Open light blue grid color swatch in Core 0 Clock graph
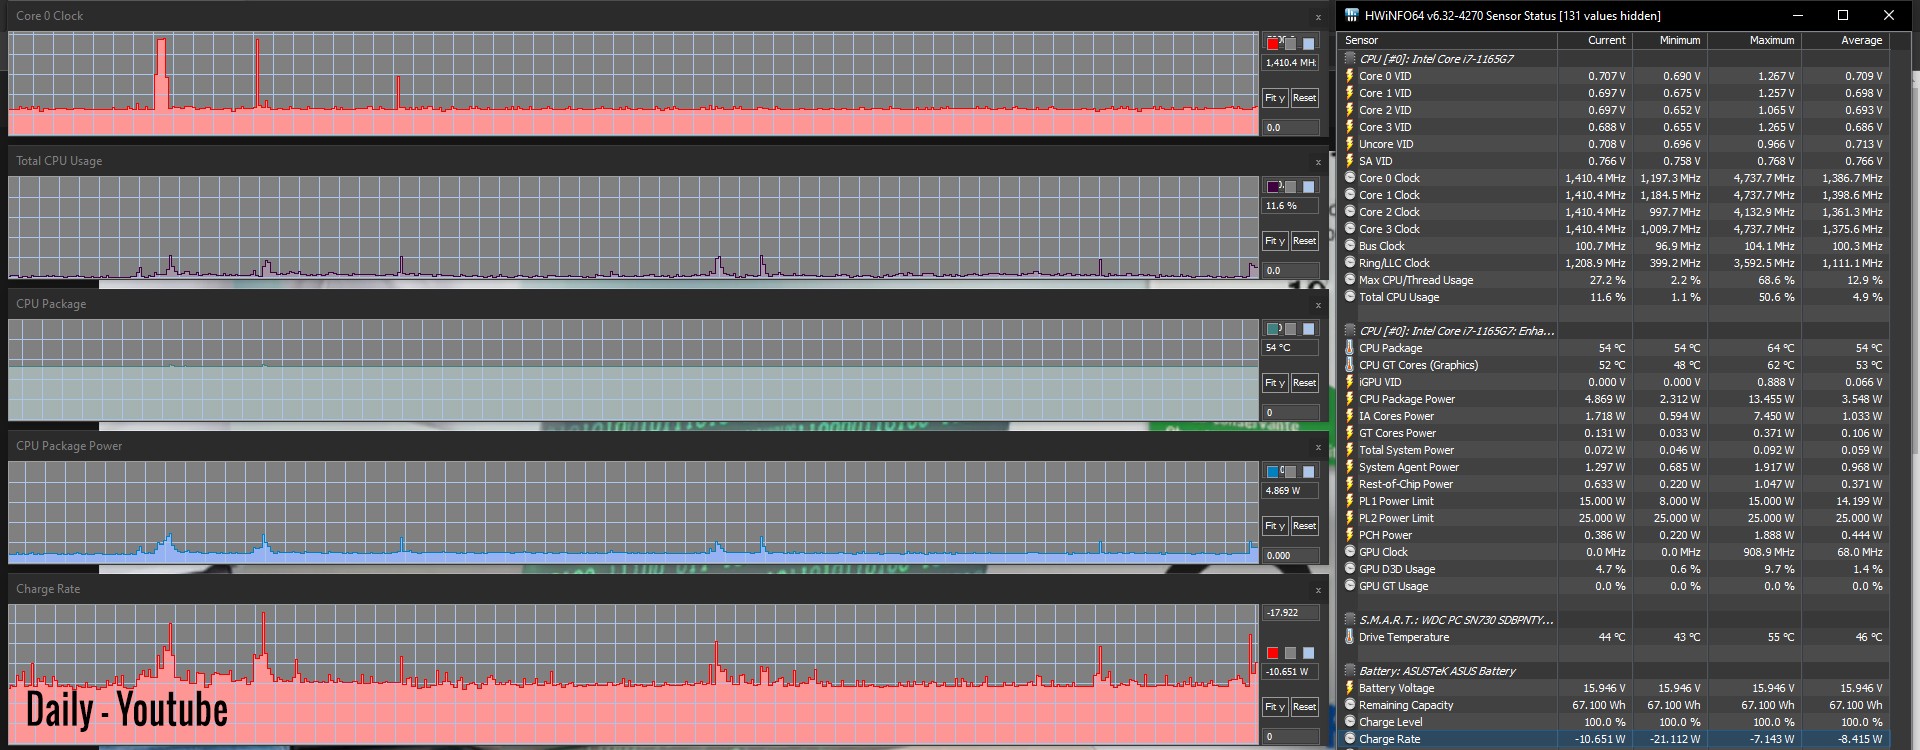 point(1309,44)
